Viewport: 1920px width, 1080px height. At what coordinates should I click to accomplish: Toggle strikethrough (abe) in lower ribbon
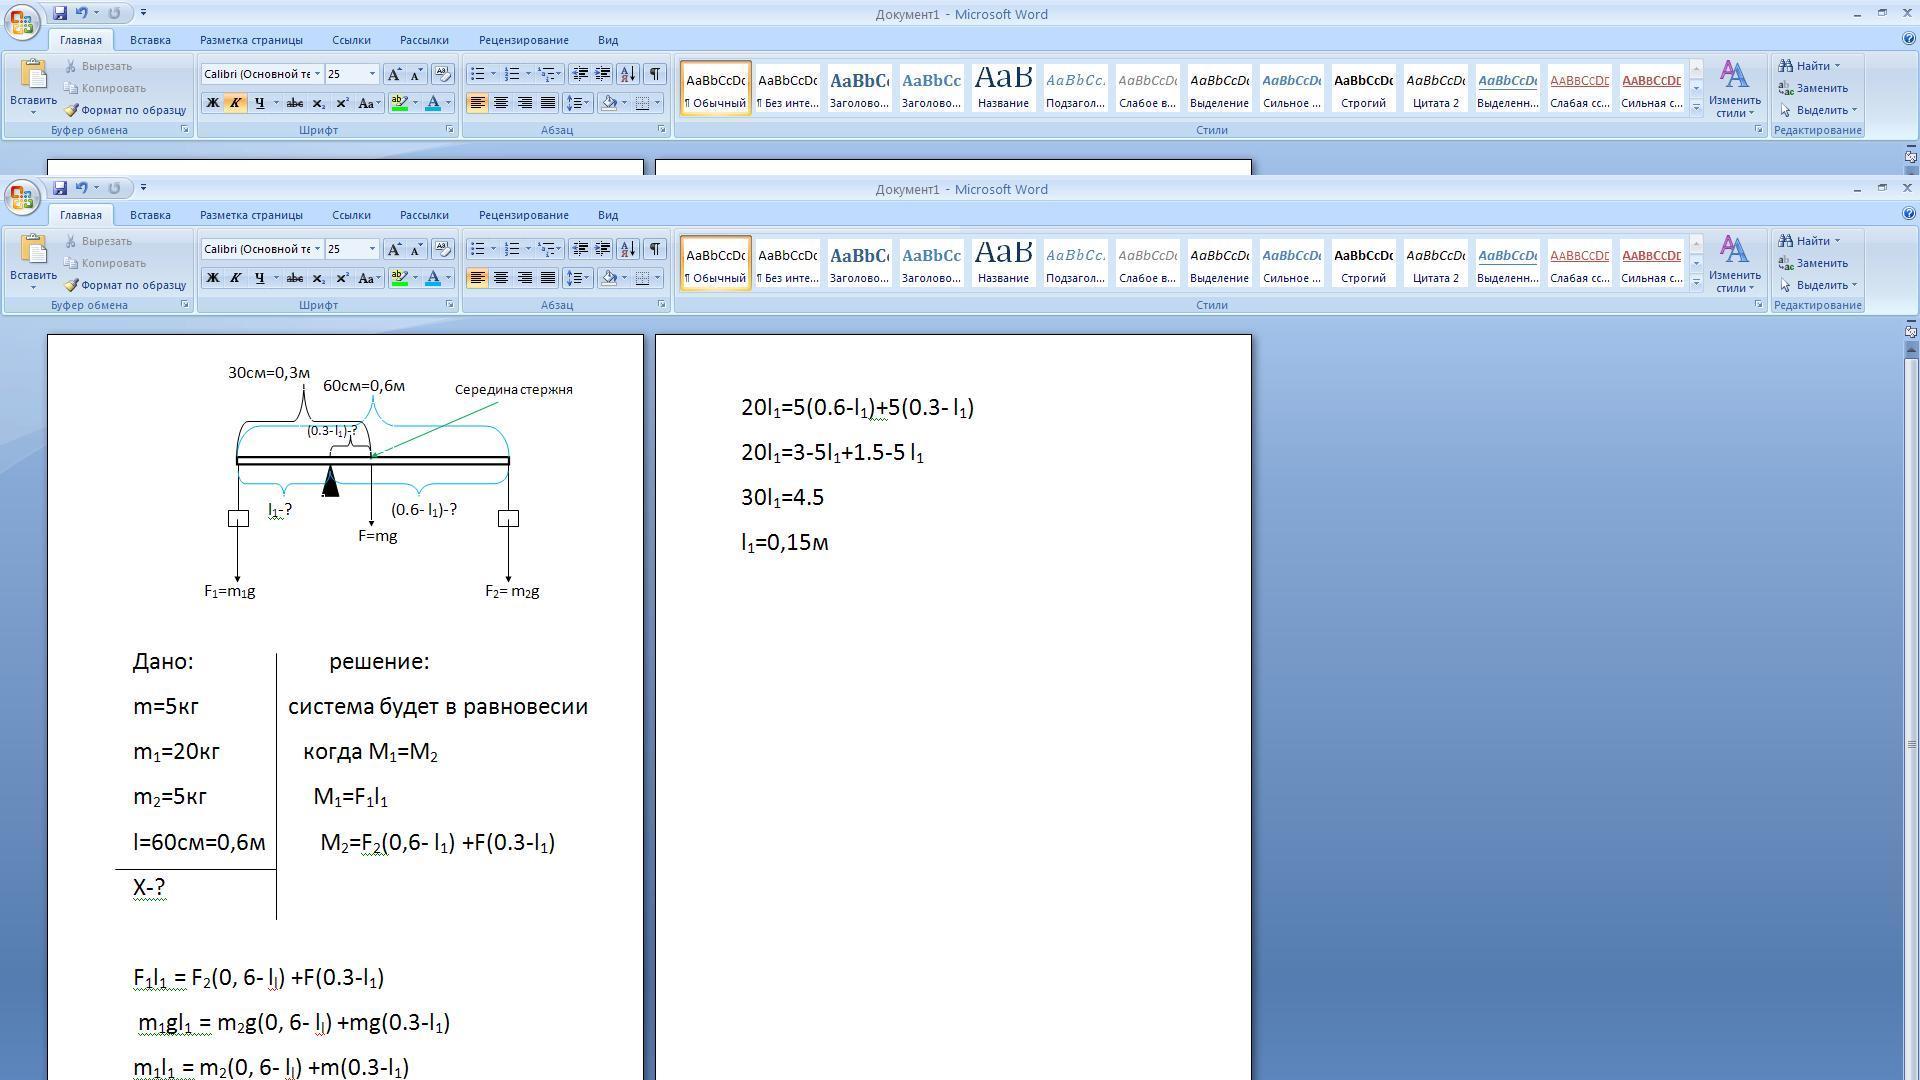[295, 278]
